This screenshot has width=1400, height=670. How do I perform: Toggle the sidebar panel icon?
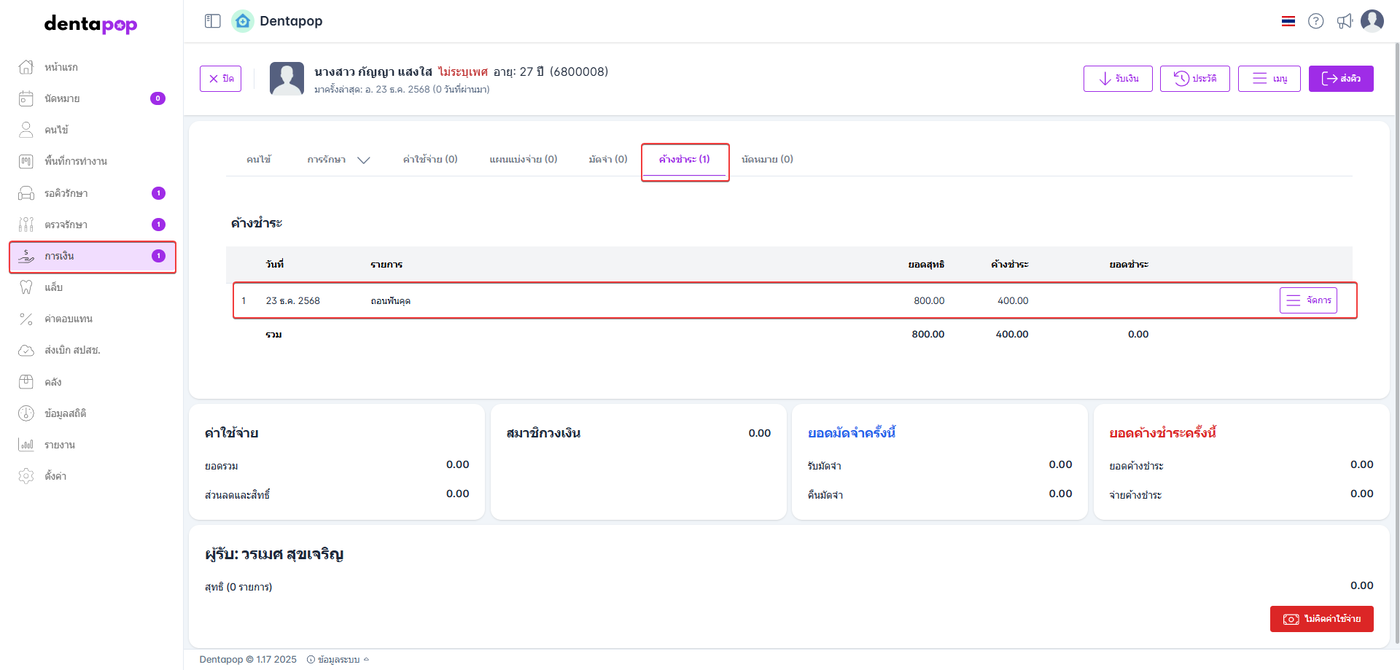212,21
